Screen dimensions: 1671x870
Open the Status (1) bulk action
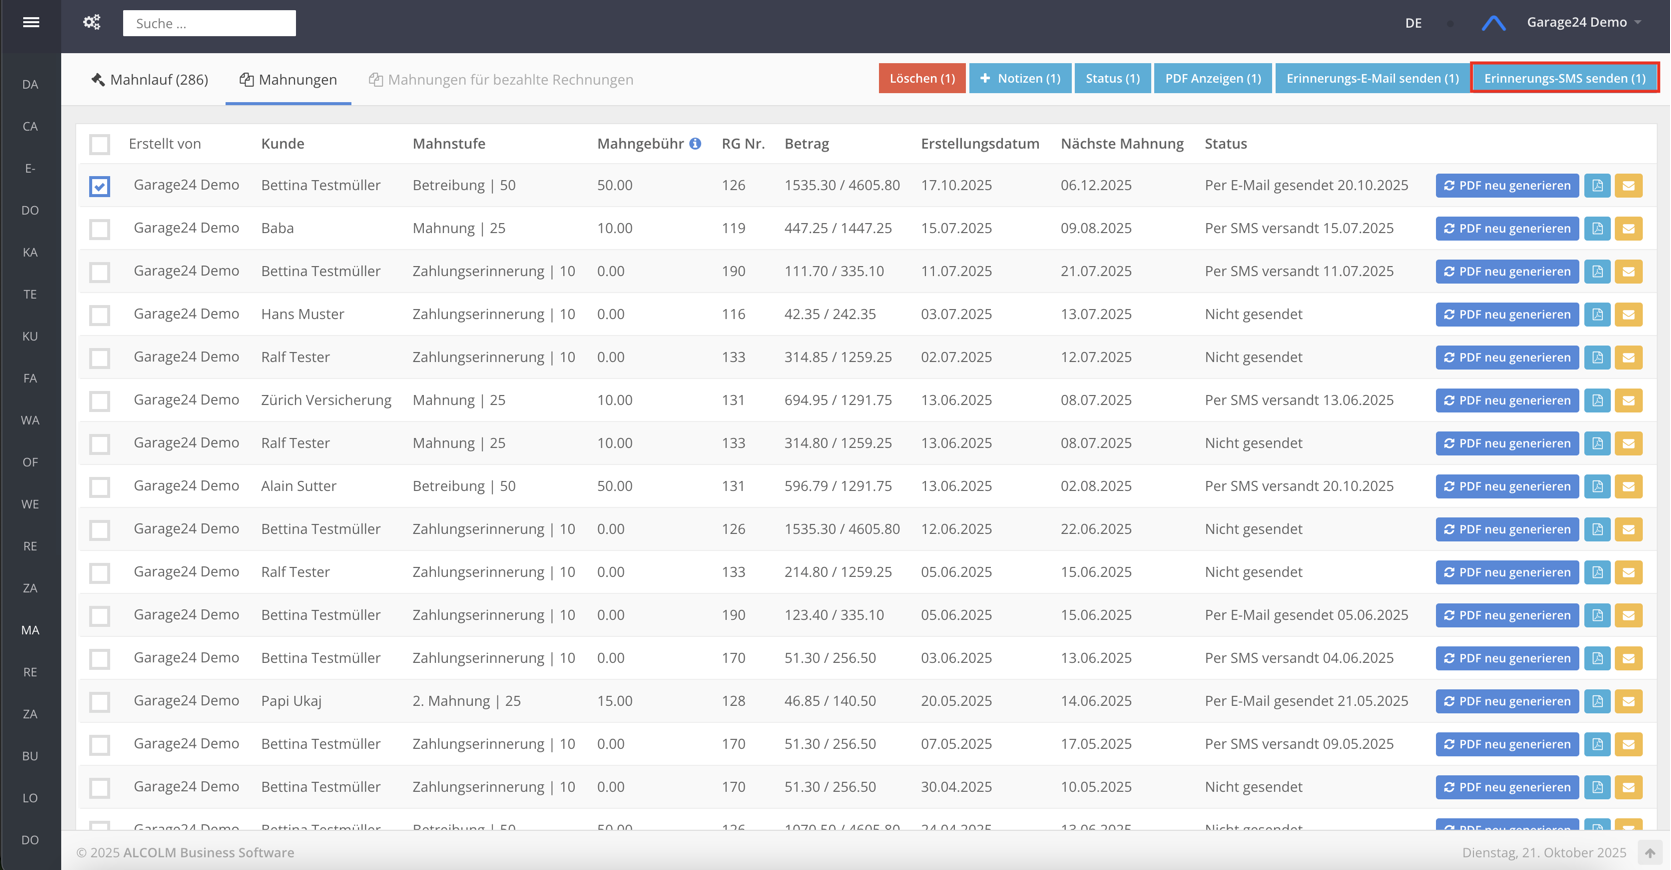[x=1112, y=78]
